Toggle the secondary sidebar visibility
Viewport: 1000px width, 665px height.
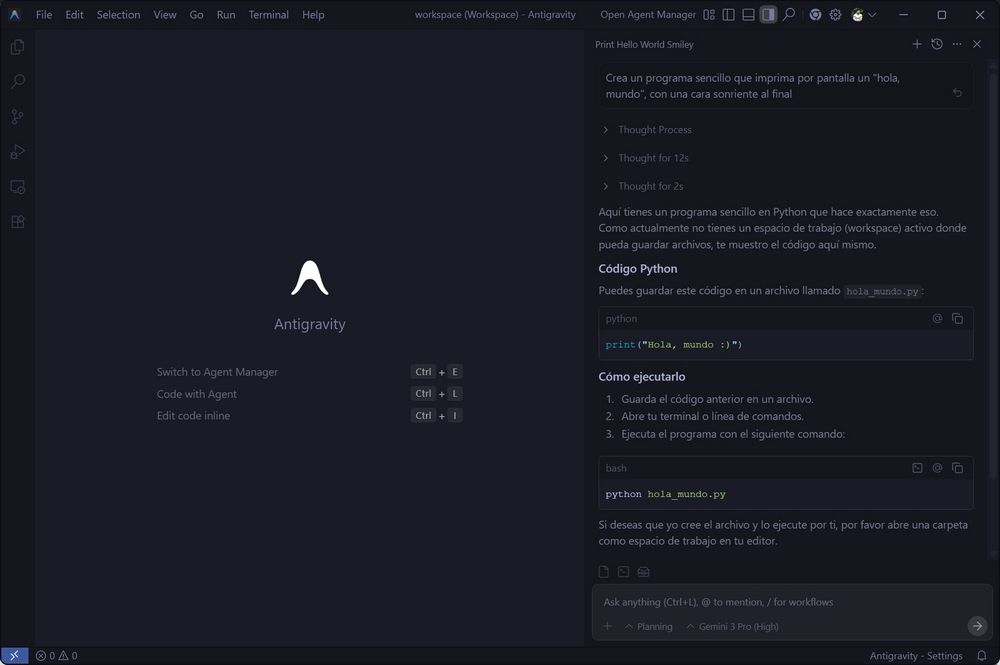click(x=768, y=14)
